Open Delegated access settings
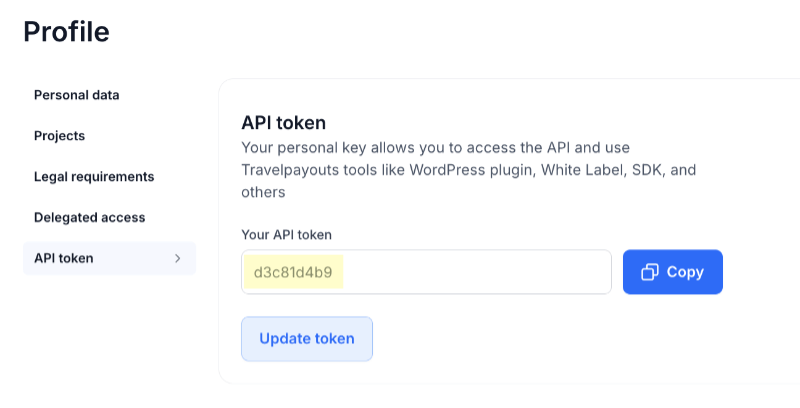 tap(90, 217)
